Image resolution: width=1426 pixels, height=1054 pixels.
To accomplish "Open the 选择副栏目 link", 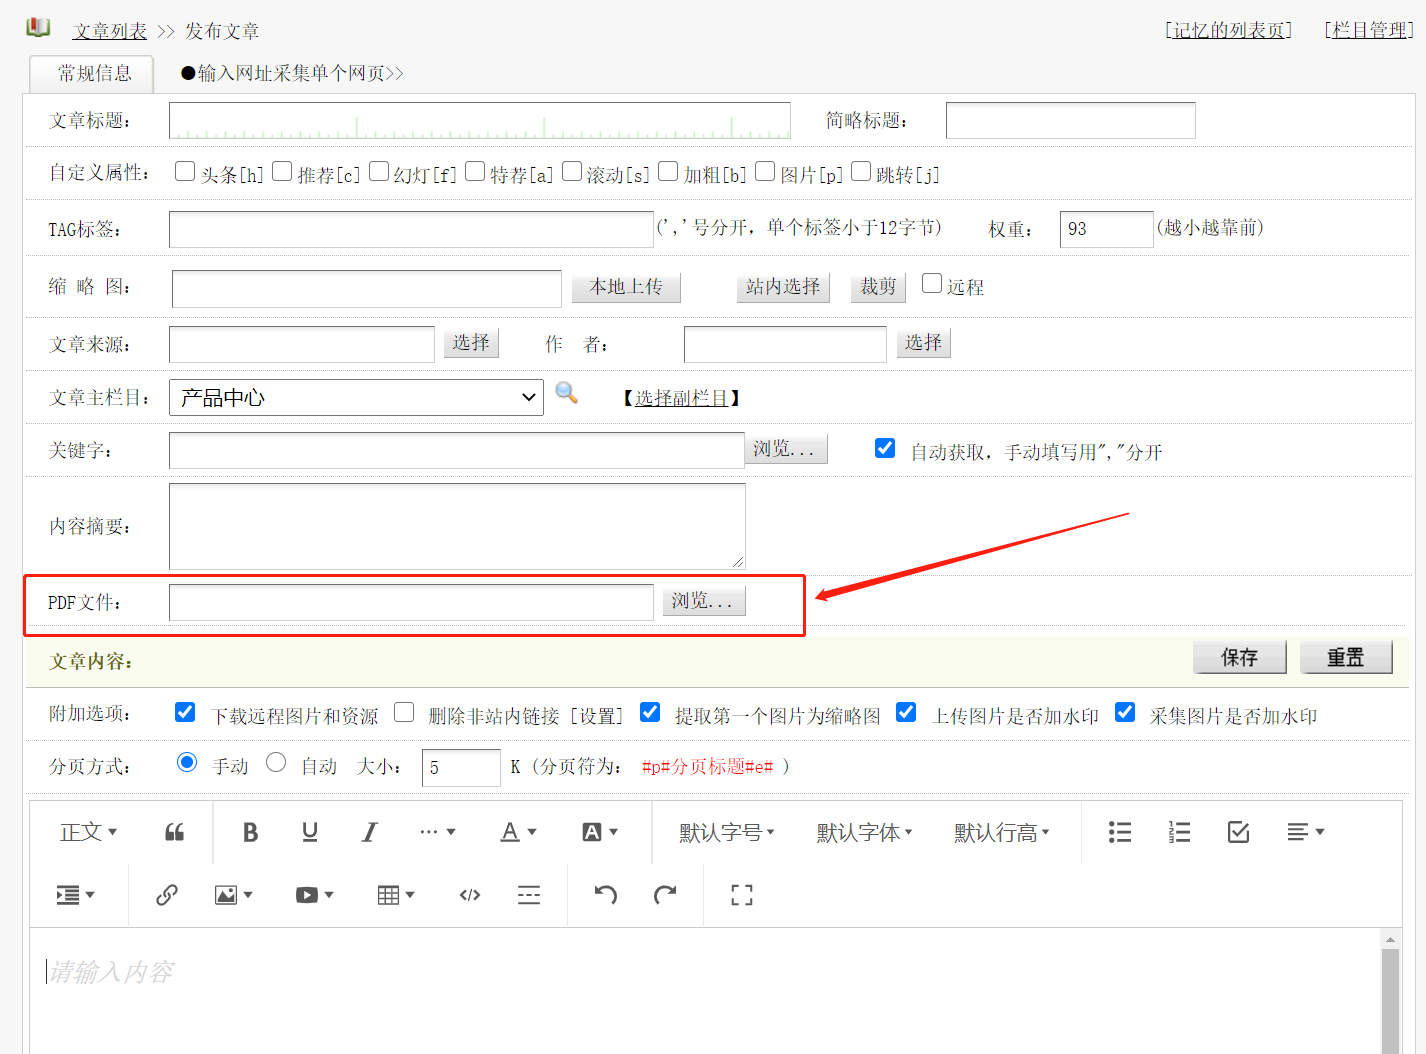I will 681,398.
